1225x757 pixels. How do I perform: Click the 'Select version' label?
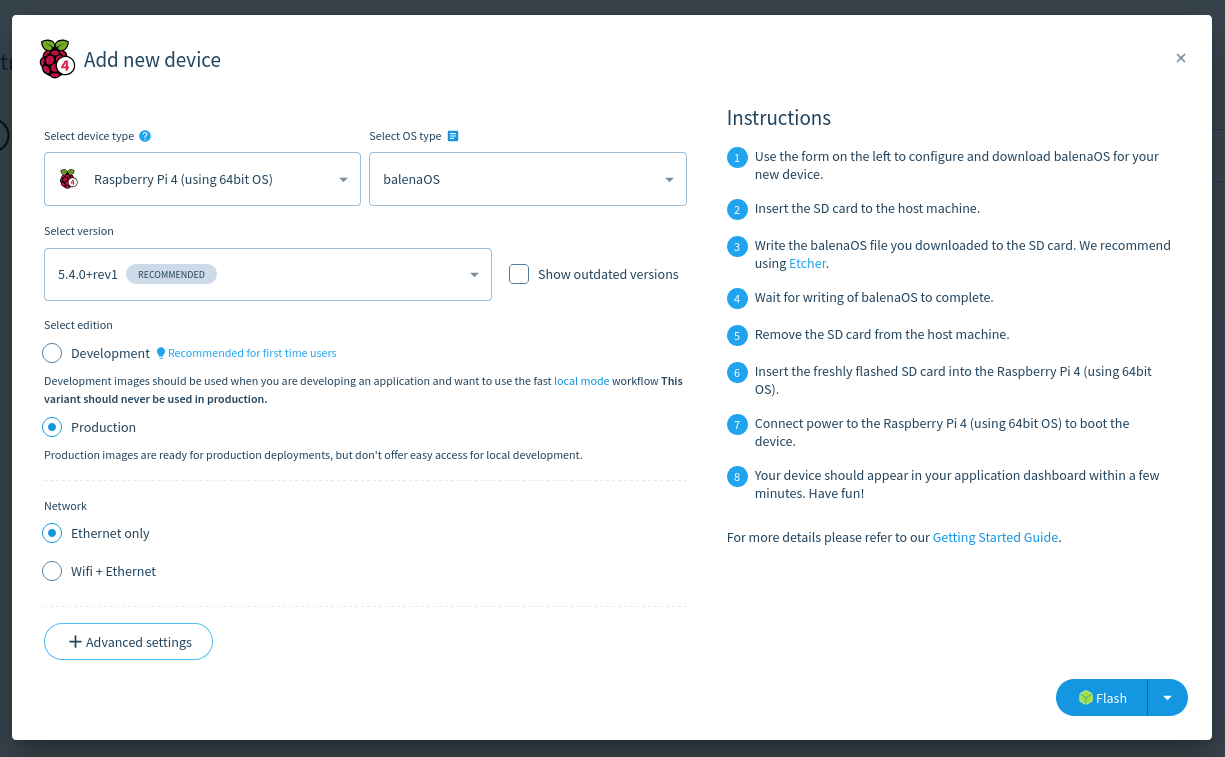[79, 231]
